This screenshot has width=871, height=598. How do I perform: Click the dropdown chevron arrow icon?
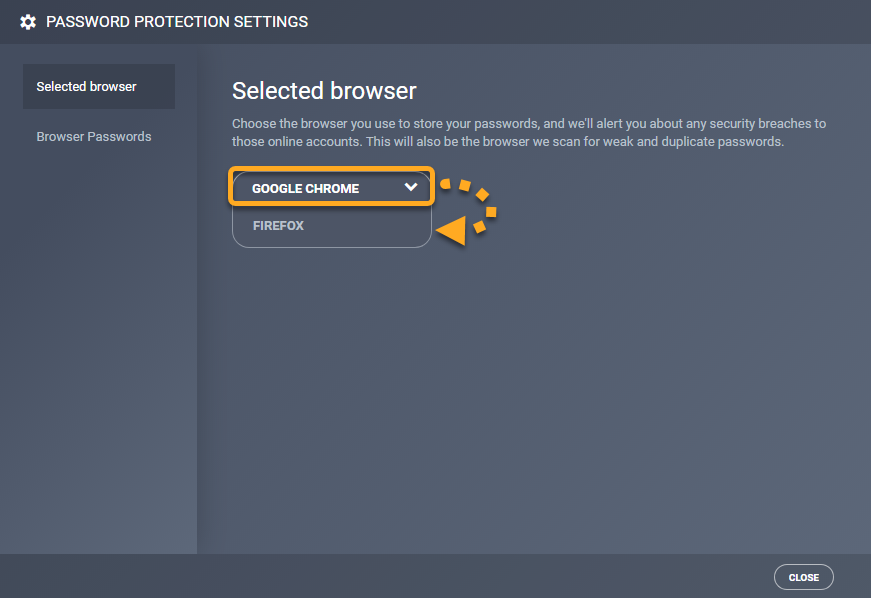click(x=410, y=187)
